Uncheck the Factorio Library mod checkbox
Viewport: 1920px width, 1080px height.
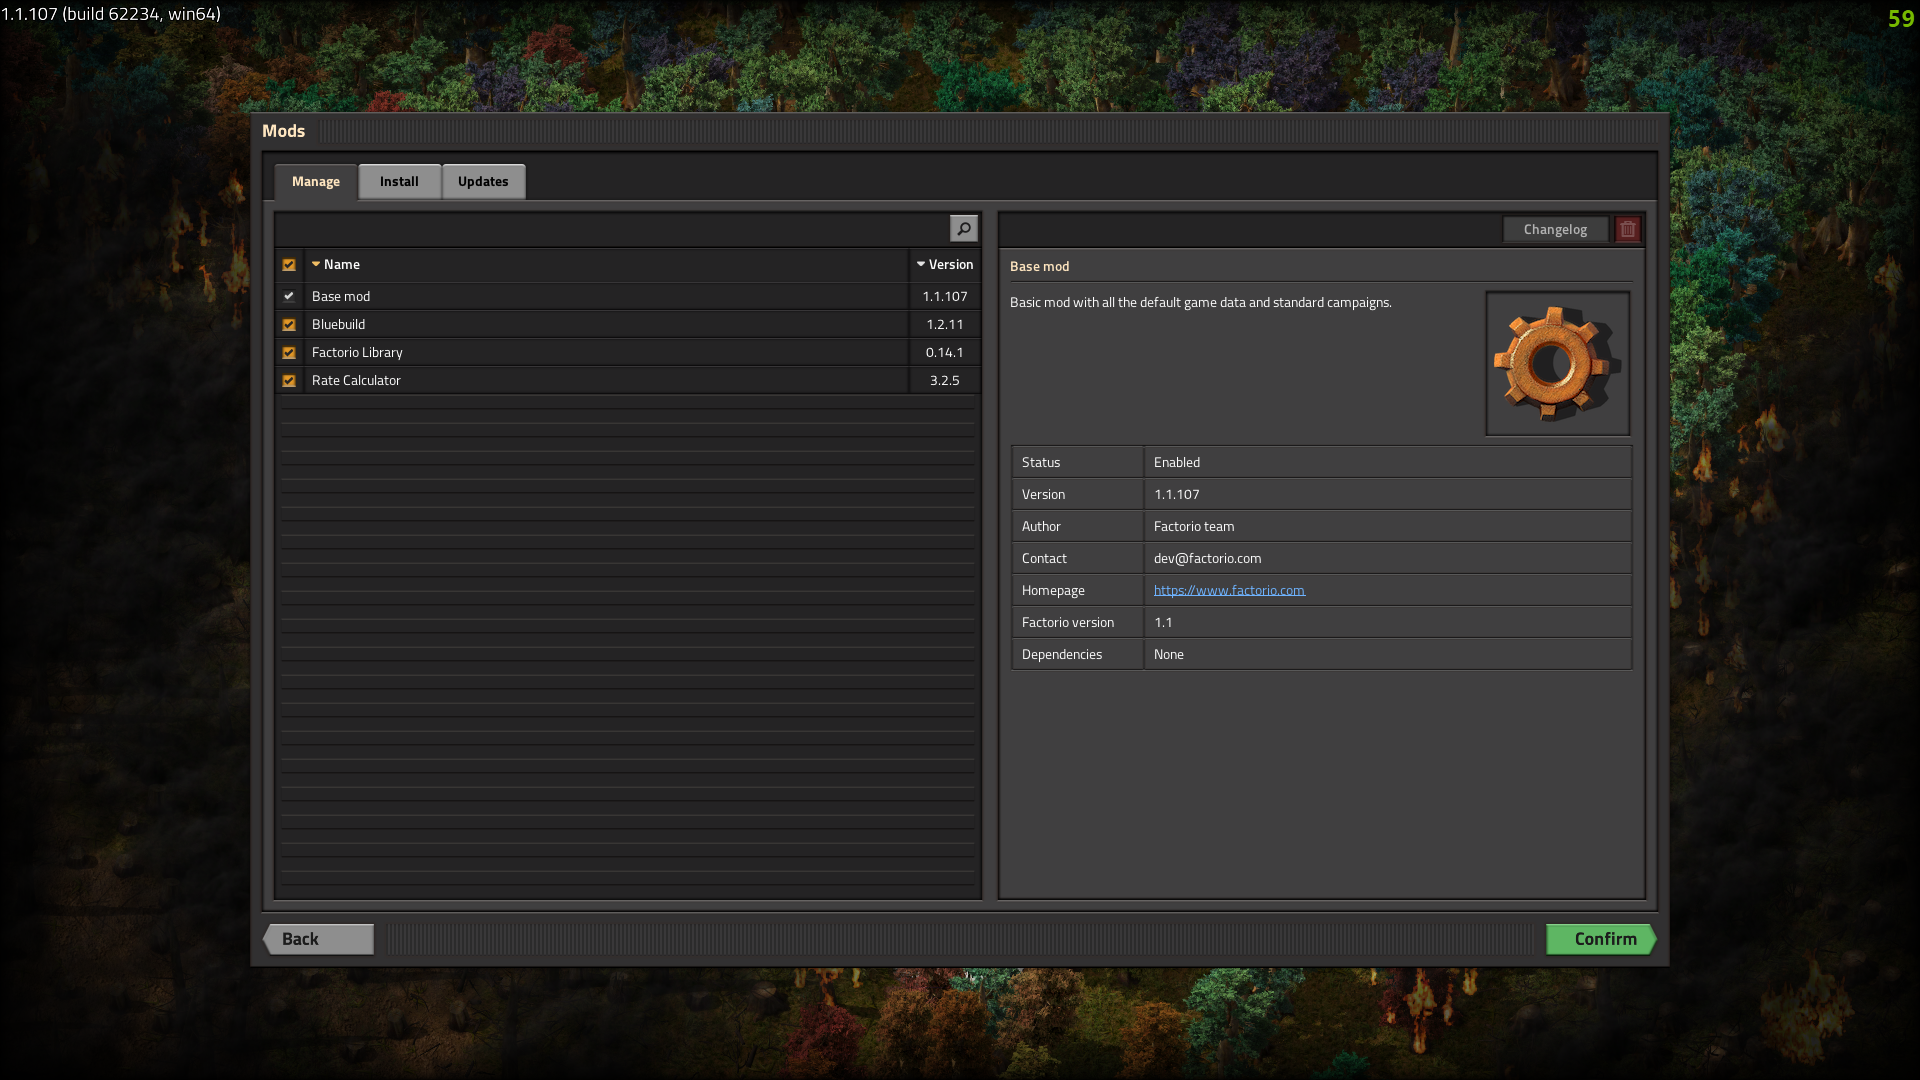(289, 353)
